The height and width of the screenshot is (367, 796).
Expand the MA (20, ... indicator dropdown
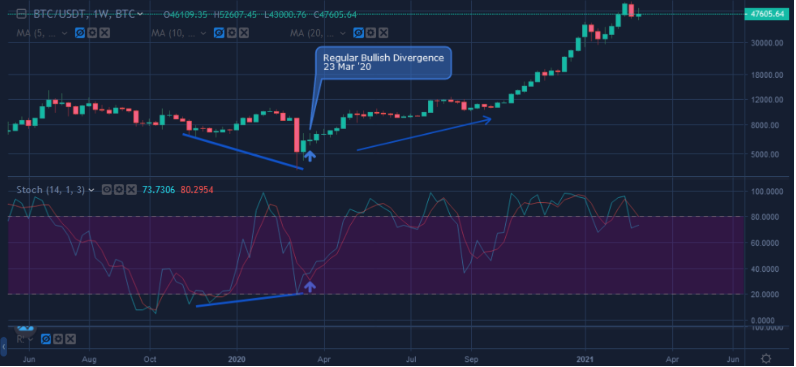(x=343, y=34)
